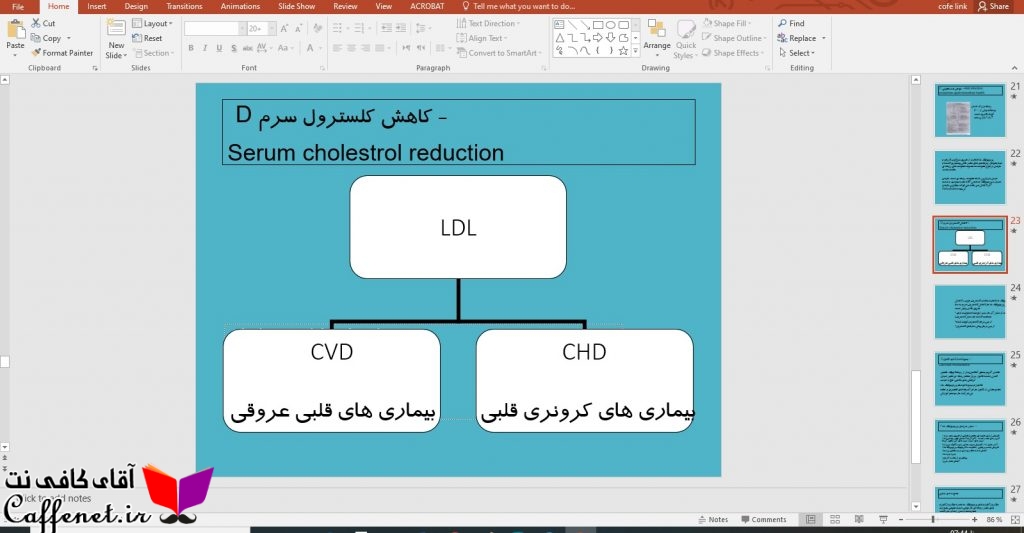Image resolution: width=1024 pixels, height=533 pixels.
Task: Toggle Underline formatting
Action: click(219, 48)
